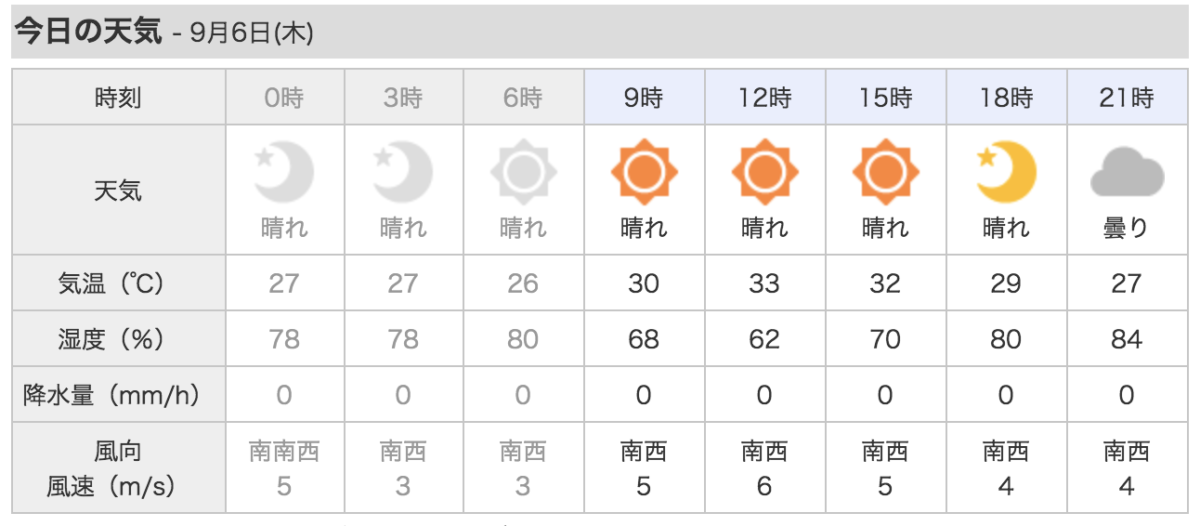This screenshot has width=1200, height=526.
Task: Click the sun icon under 15時
Action: click(885, 172)
